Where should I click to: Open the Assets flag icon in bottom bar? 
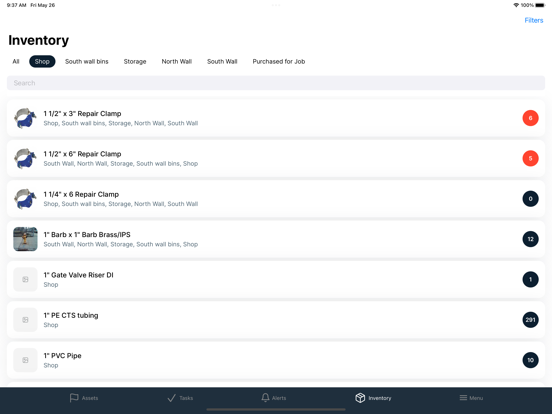click(x=74, y=398)
